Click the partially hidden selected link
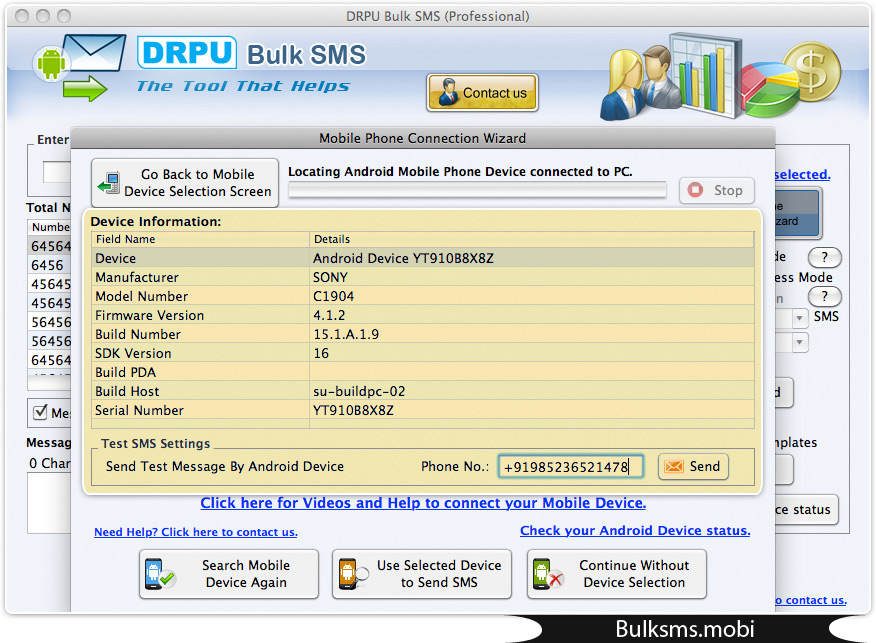876x643 pixels. [802, 174]
